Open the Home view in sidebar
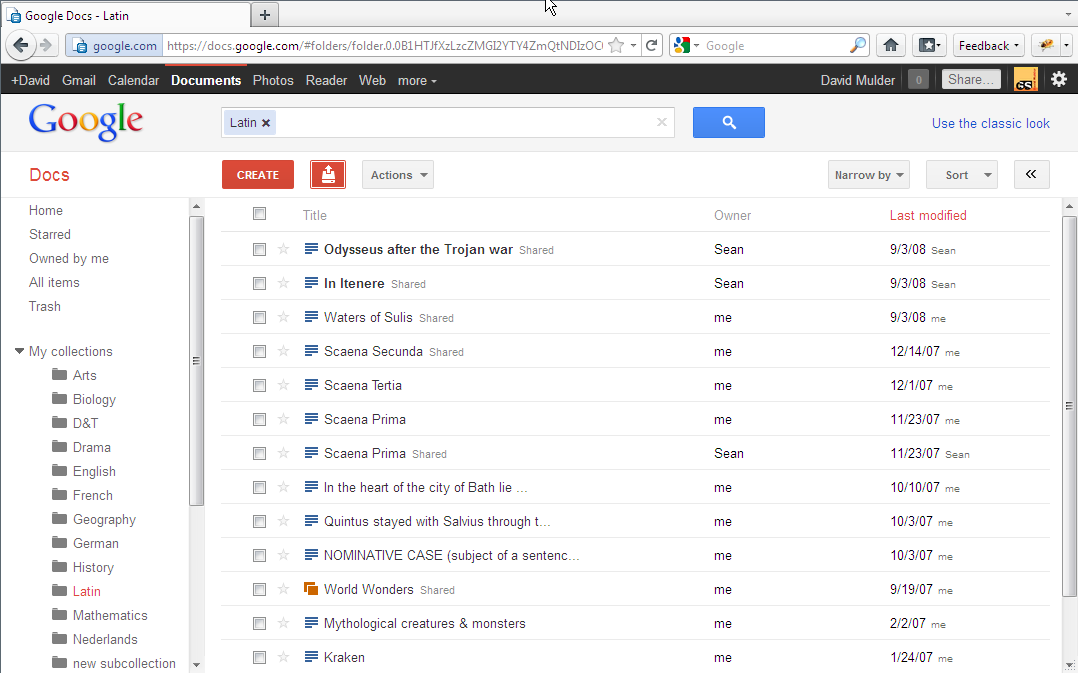The width and height of the screenshot is (1078, 673). [x=45, y=210]
